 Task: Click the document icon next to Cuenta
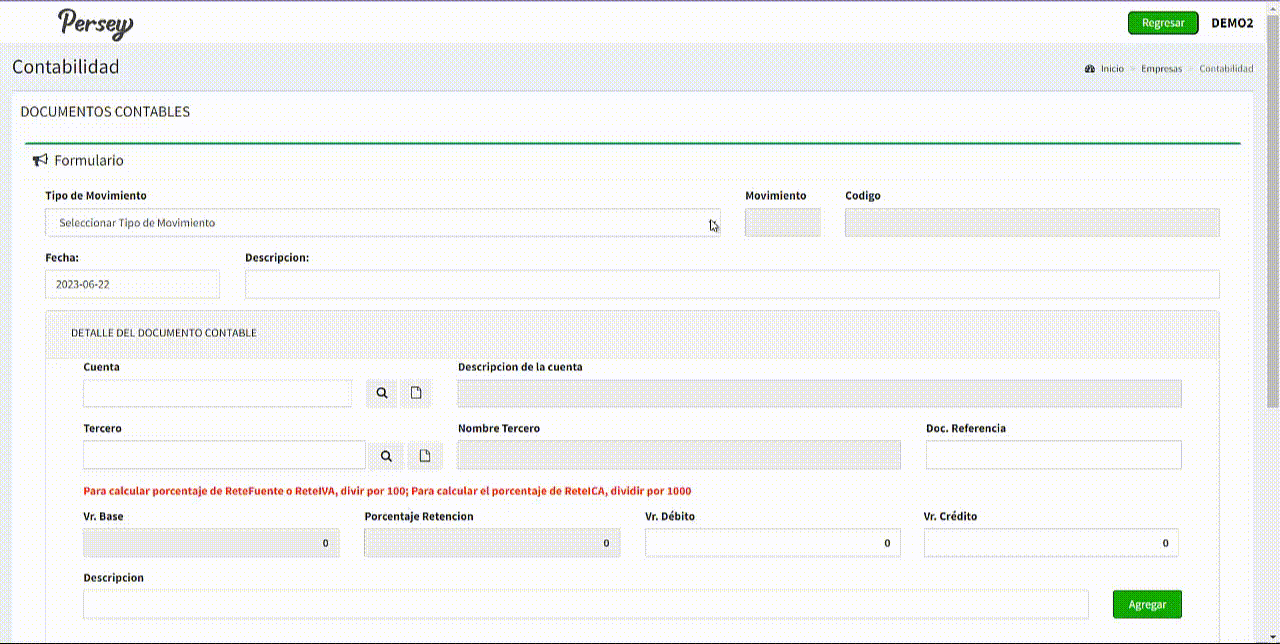416,394
